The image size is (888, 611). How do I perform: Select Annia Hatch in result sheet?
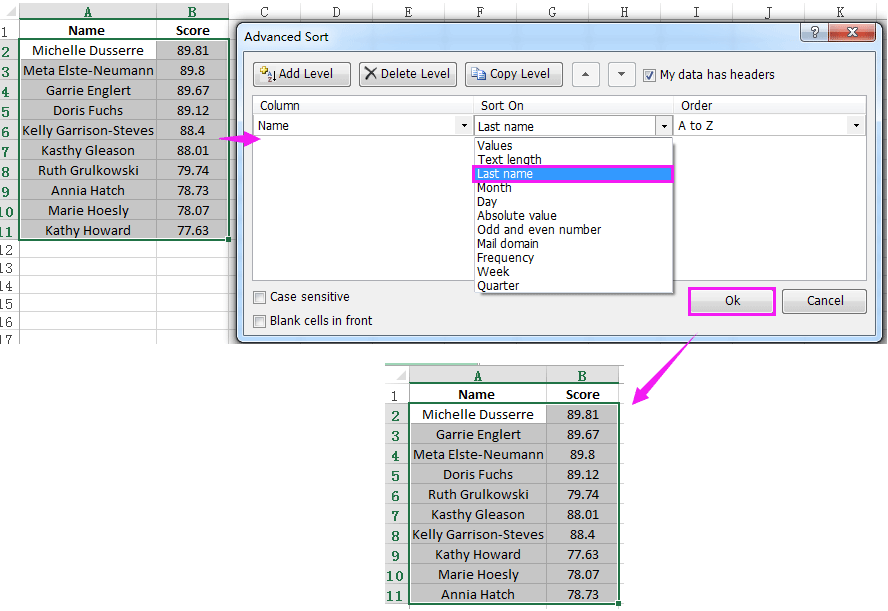(x=477, y=595)
